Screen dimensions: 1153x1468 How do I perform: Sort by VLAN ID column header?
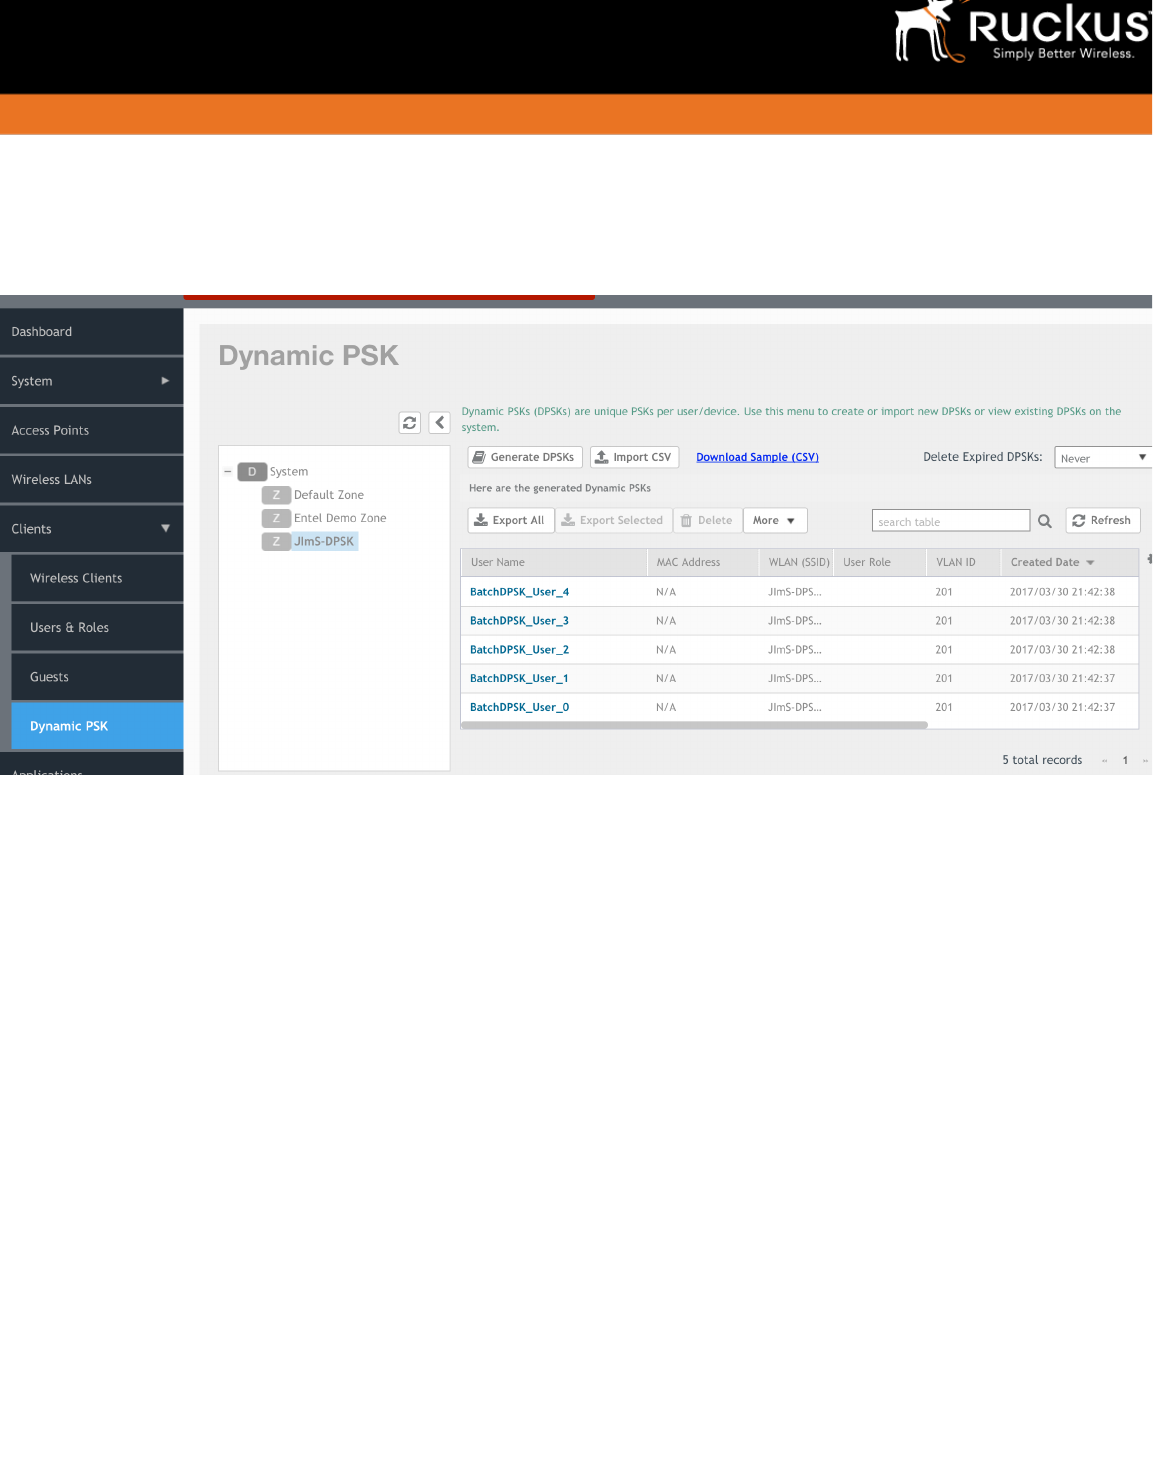964,563
